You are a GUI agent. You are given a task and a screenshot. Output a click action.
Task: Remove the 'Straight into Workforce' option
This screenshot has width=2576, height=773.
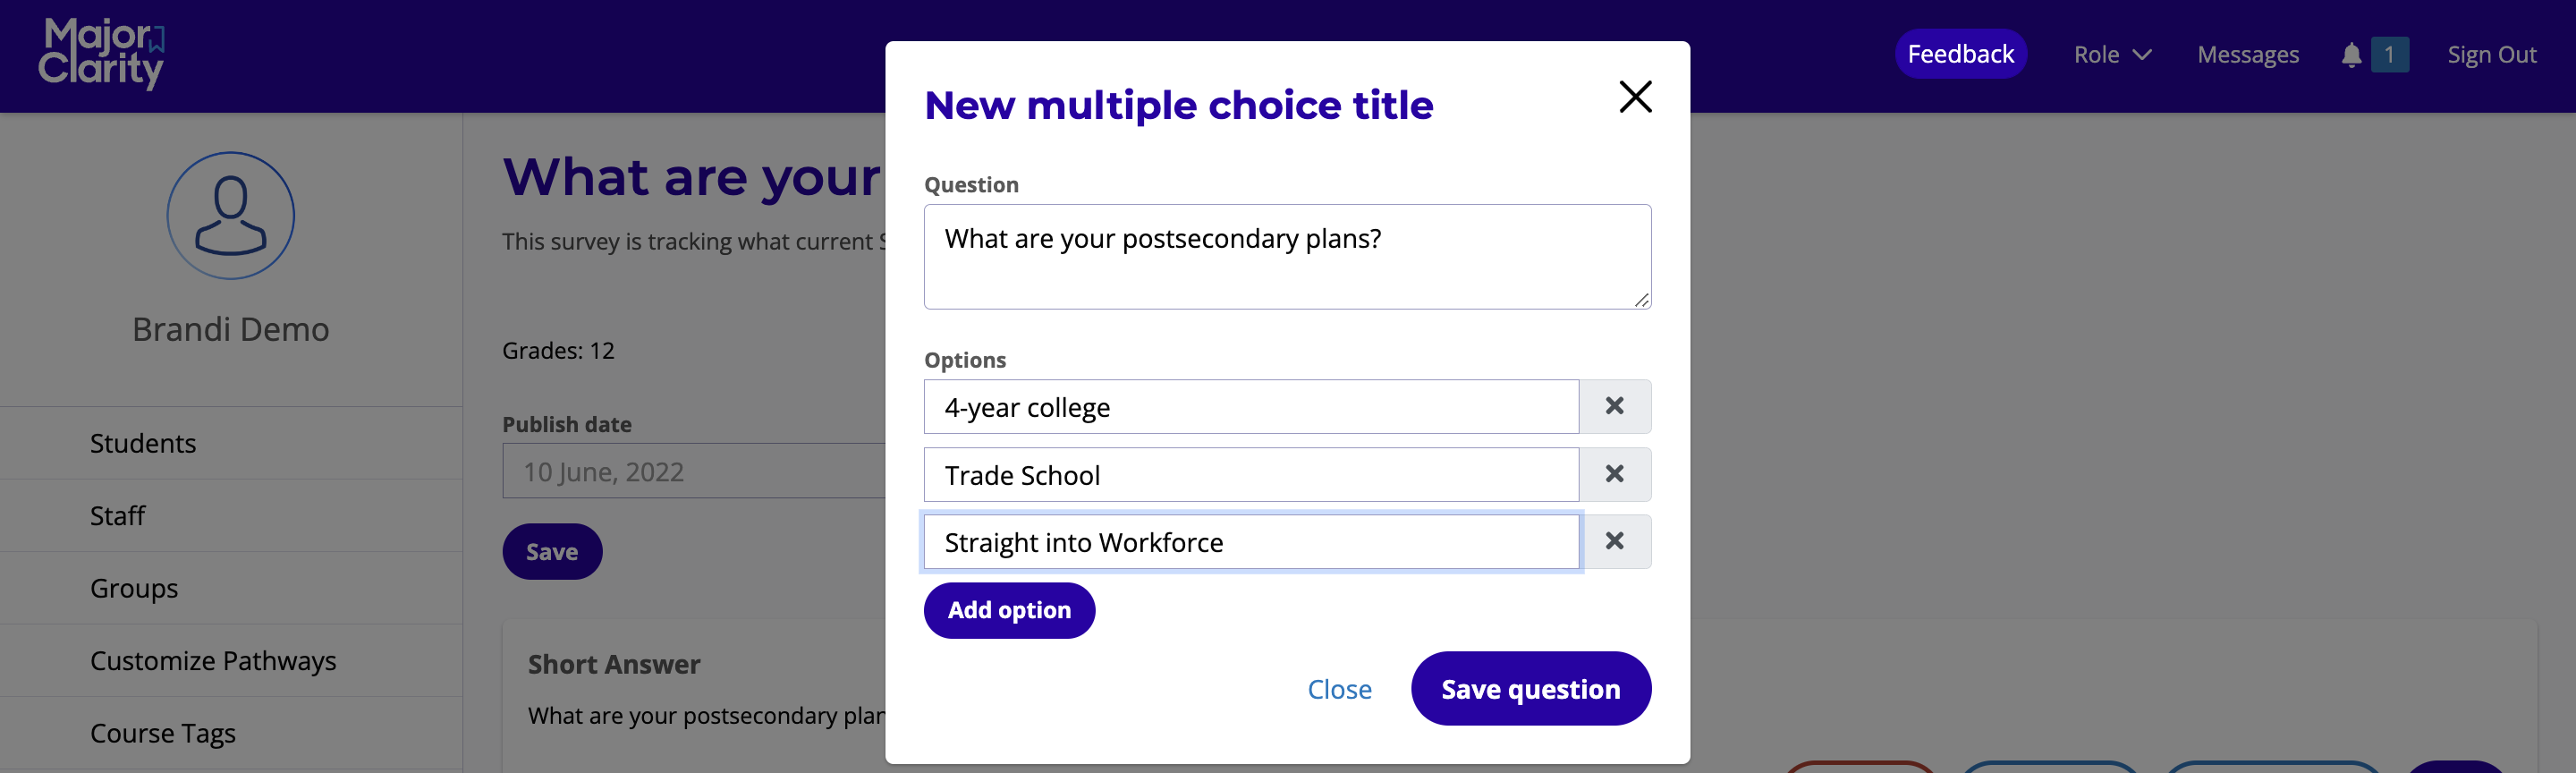(x=1614, y=541)
